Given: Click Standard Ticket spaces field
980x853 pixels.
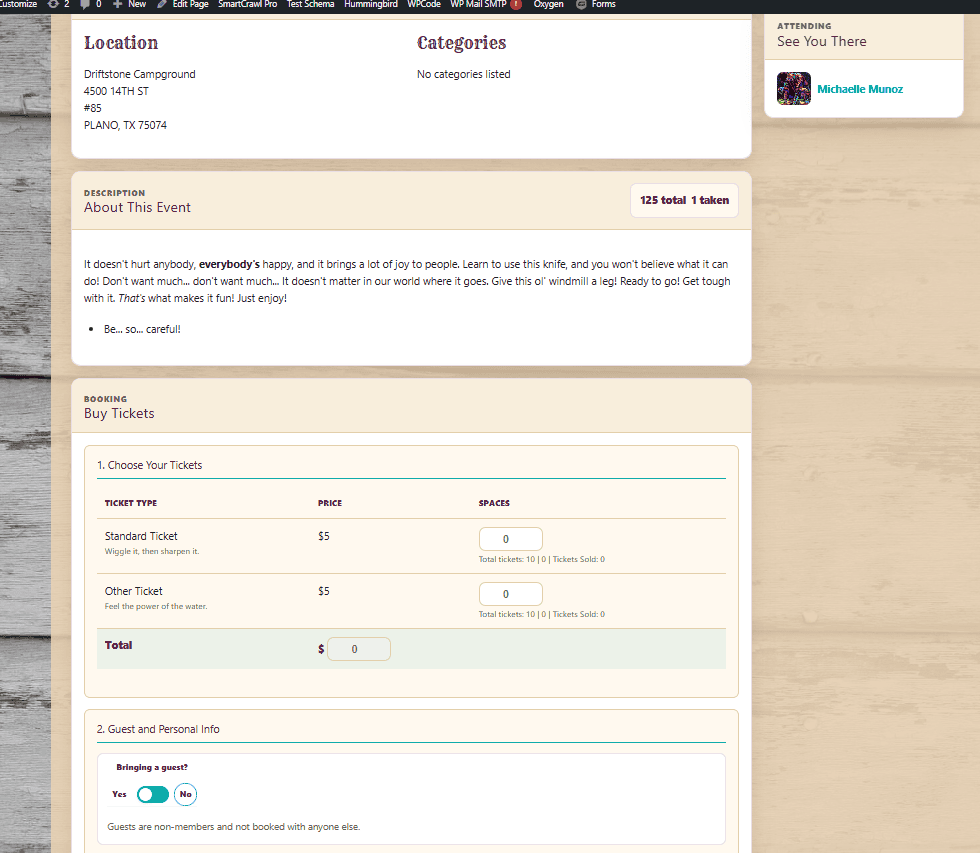Looking at the screenshot, I should (511, 539).
